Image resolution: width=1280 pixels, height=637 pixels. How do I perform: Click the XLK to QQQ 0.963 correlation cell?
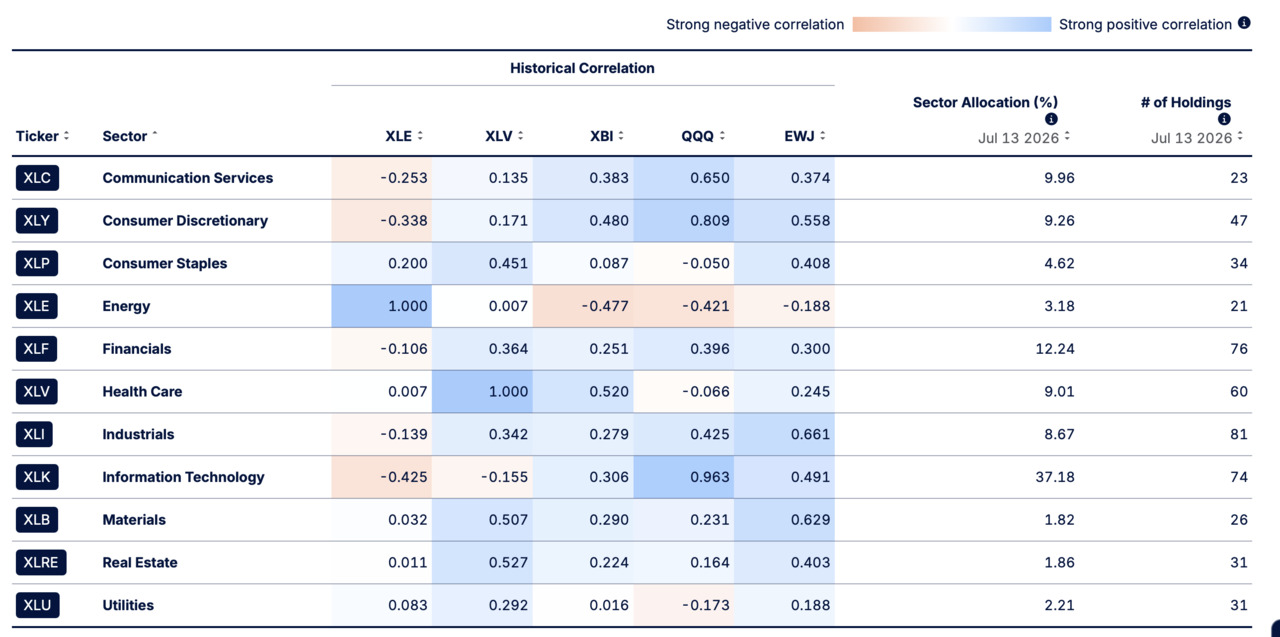point(684,477)
